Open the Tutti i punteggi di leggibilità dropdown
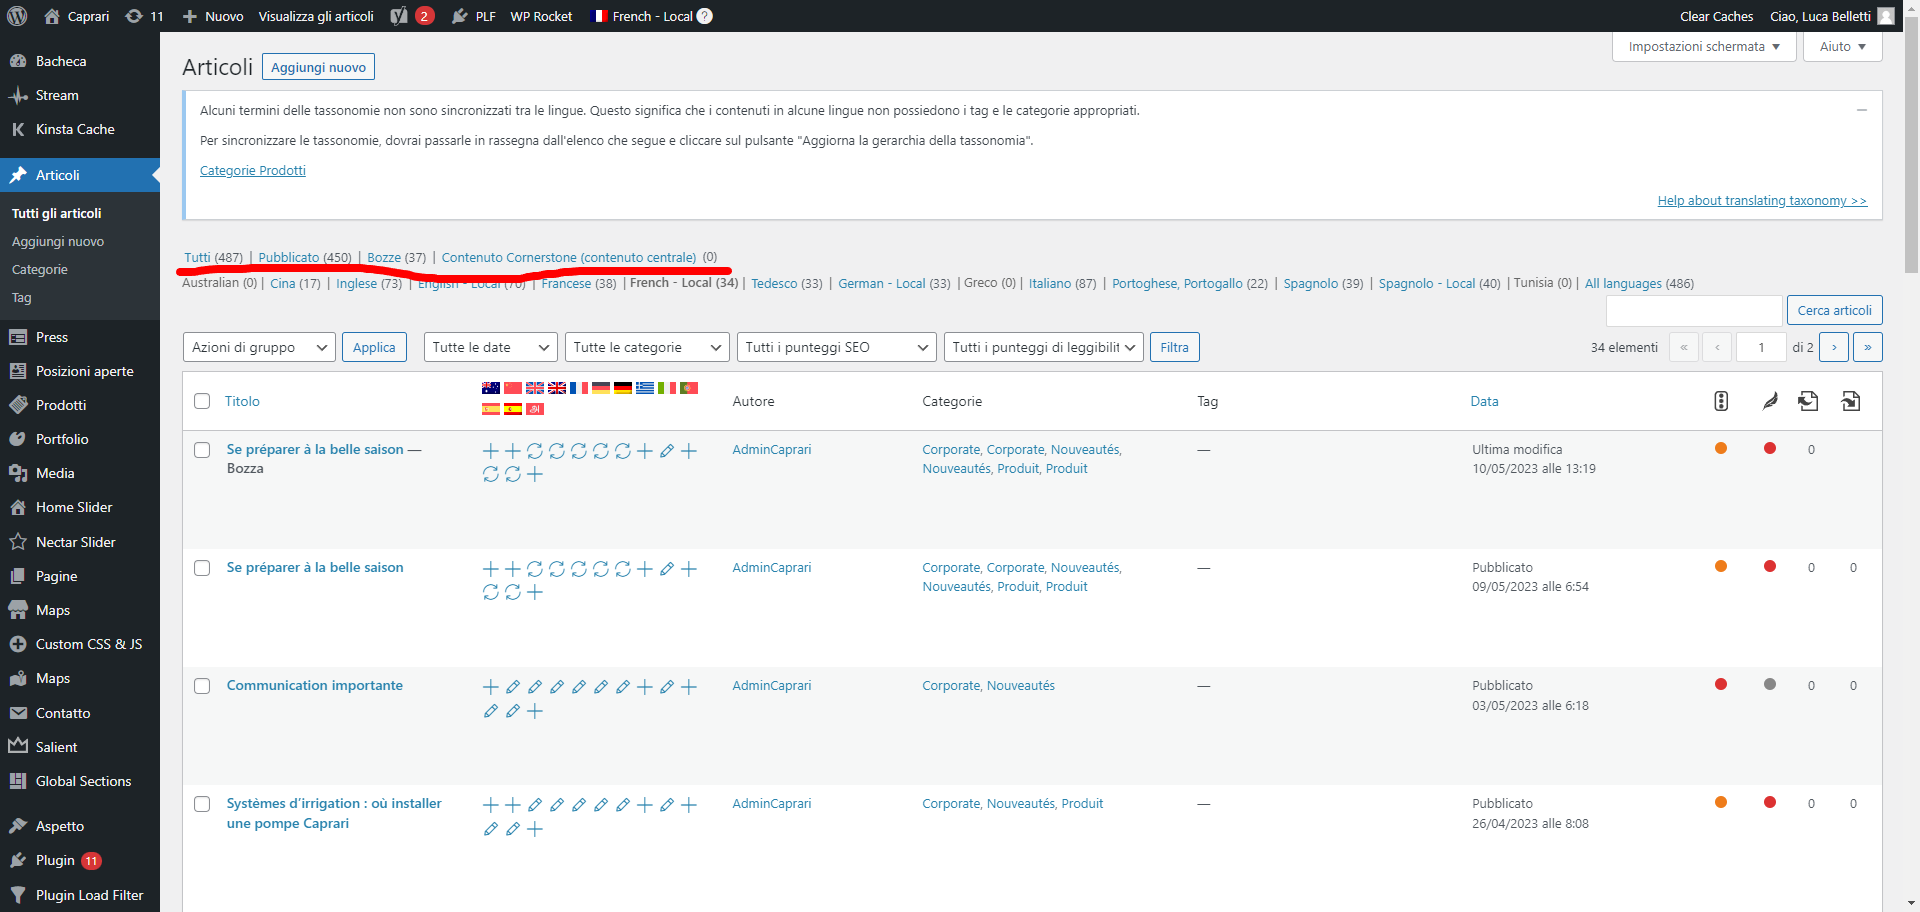 click(x=1043, y=347)
